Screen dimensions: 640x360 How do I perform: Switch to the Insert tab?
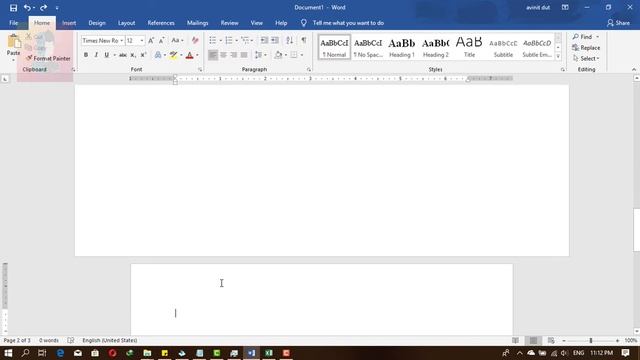pos(69,23)
